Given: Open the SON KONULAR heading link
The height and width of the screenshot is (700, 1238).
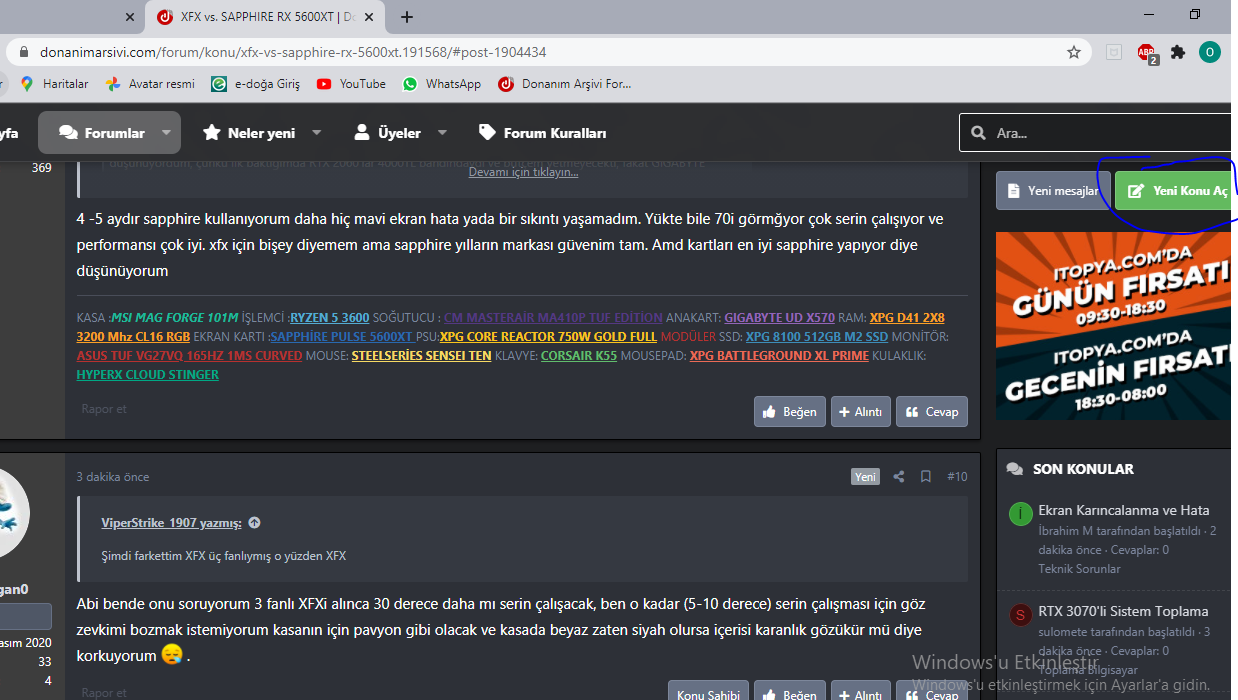Looking at the screenshot, I should click(x=1085, y=469).
